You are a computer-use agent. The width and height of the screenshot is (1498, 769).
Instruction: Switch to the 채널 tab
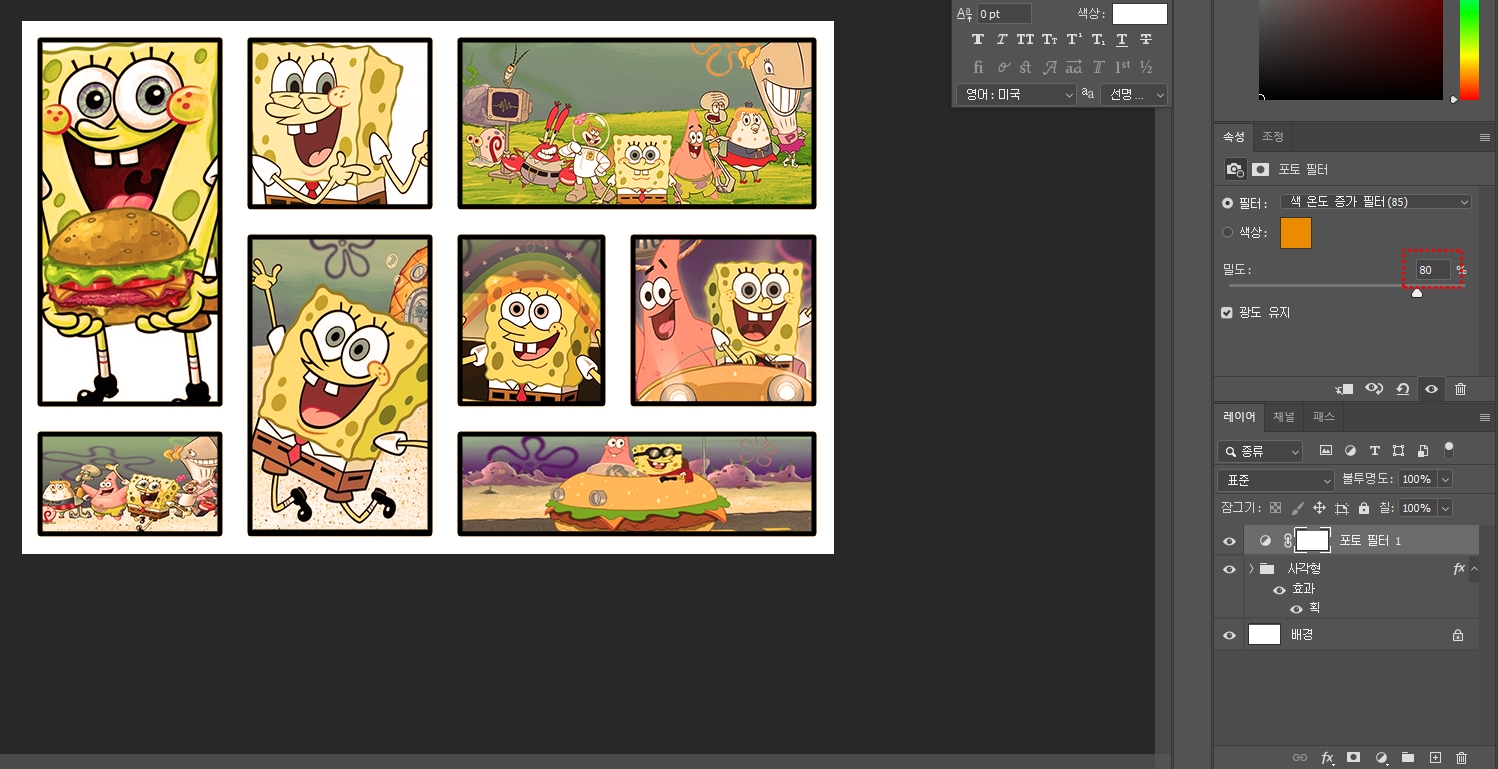pos(1284,416)
